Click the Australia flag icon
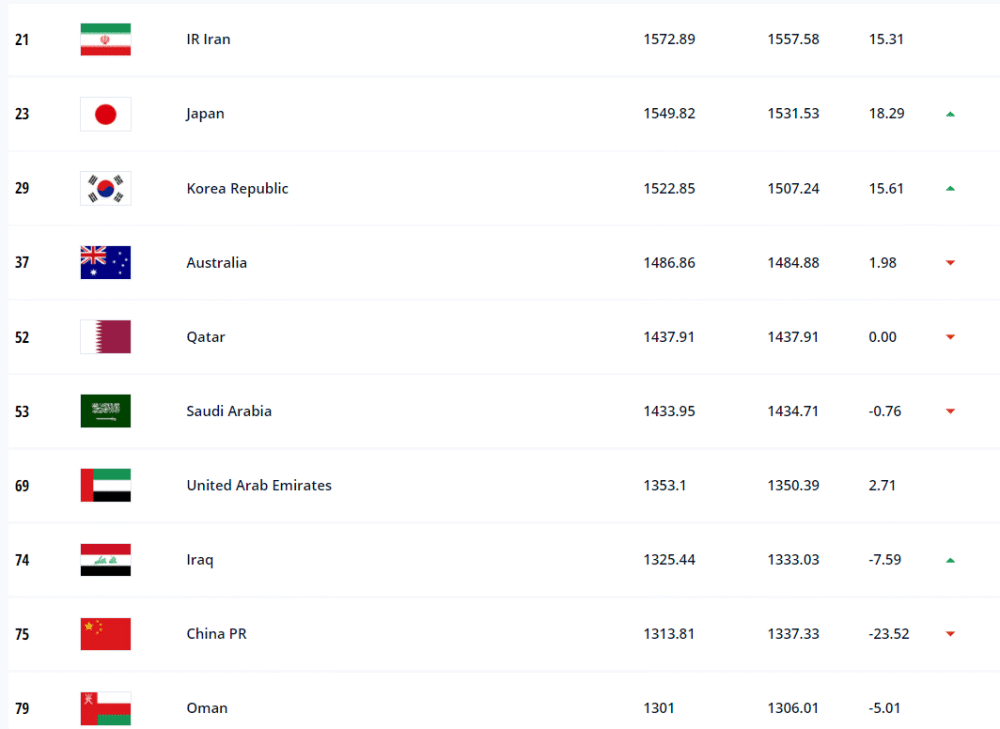The width and height of the screenshot is (1000, 729). pos(106,263)
